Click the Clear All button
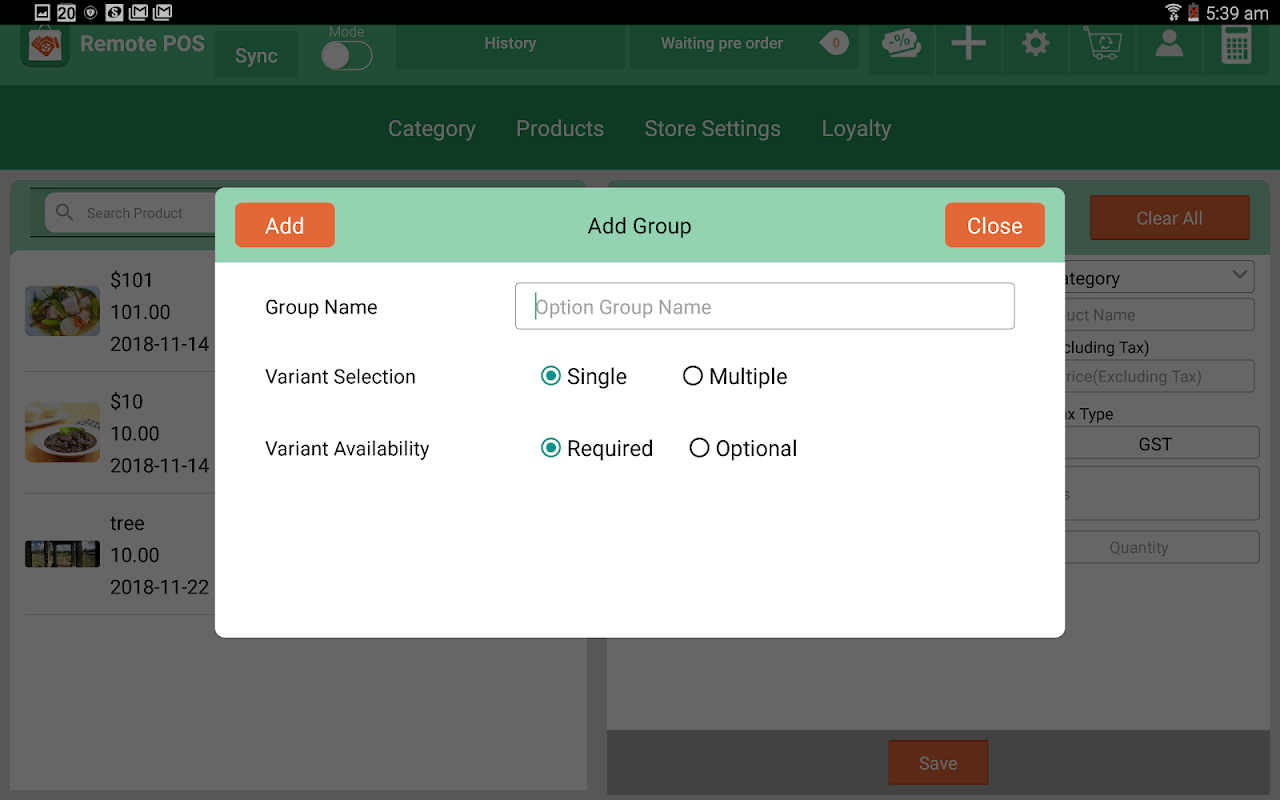This screenshot has width=1280, height=800. point(1170,218)
